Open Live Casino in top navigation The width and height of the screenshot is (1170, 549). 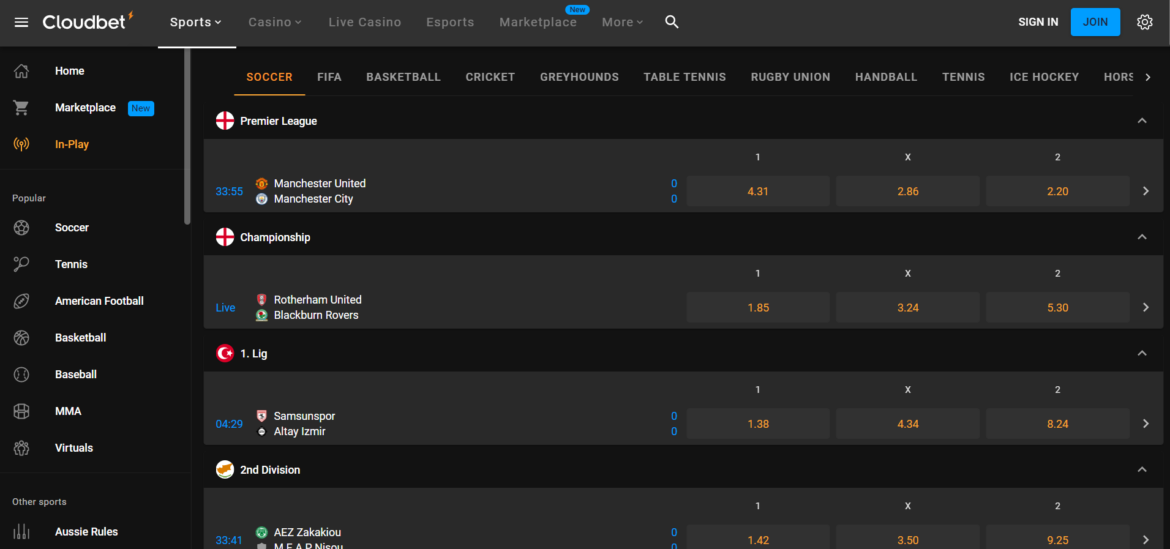[365, 22]
